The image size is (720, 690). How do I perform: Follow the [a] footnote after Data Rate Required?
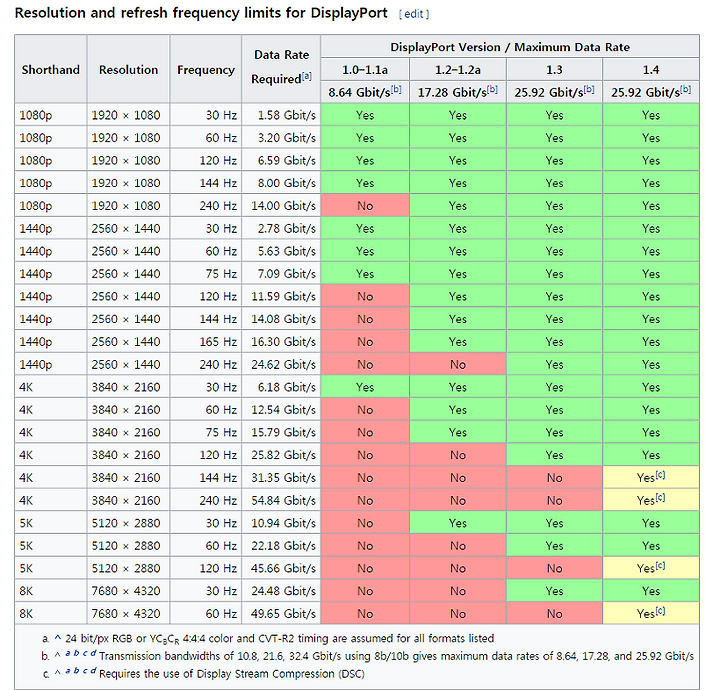(307, 76)
